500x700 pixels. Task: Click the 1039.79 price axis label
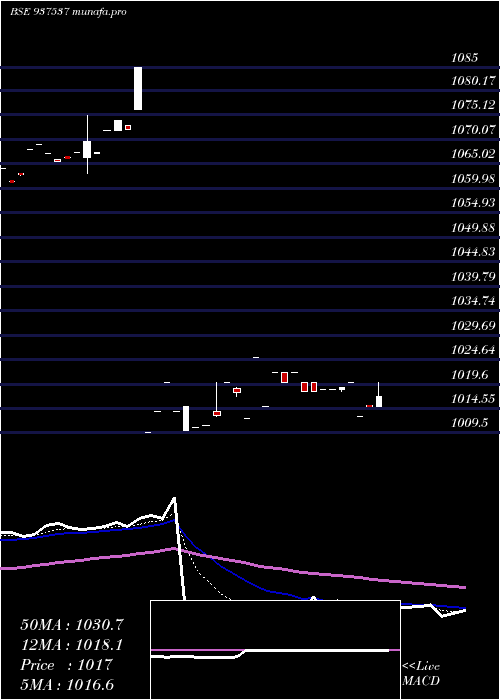(474, 277)
